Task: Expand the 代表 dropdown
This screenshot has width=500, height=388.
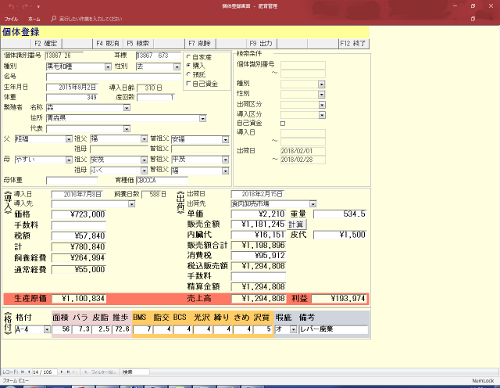Action: tap(127, 129)
